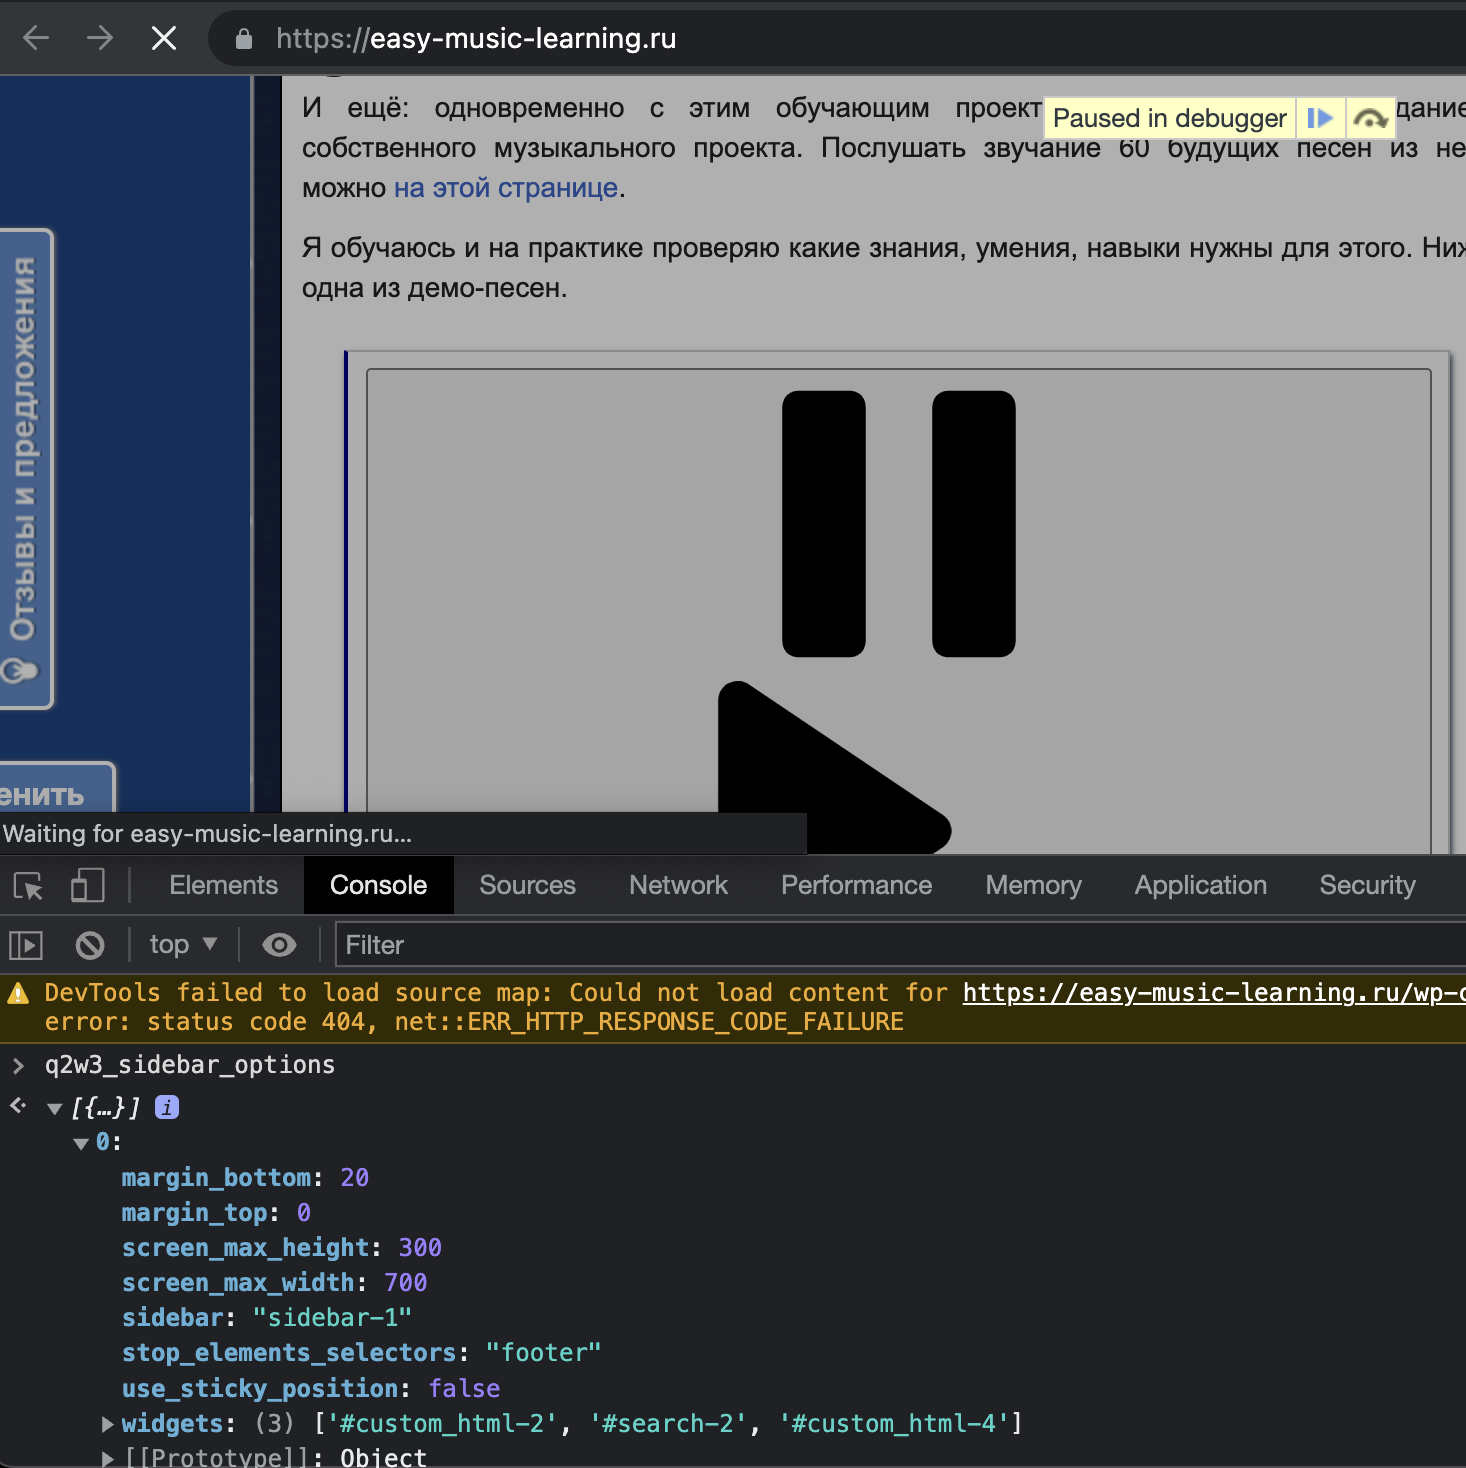The height and width of the screenshot is (1468, 1466).
Task: Clear the console output
Action: (x=90, y=945)
